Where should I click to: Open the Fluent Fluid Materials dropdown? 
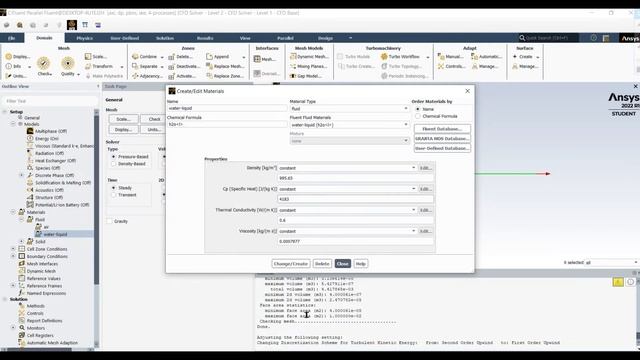349,124
